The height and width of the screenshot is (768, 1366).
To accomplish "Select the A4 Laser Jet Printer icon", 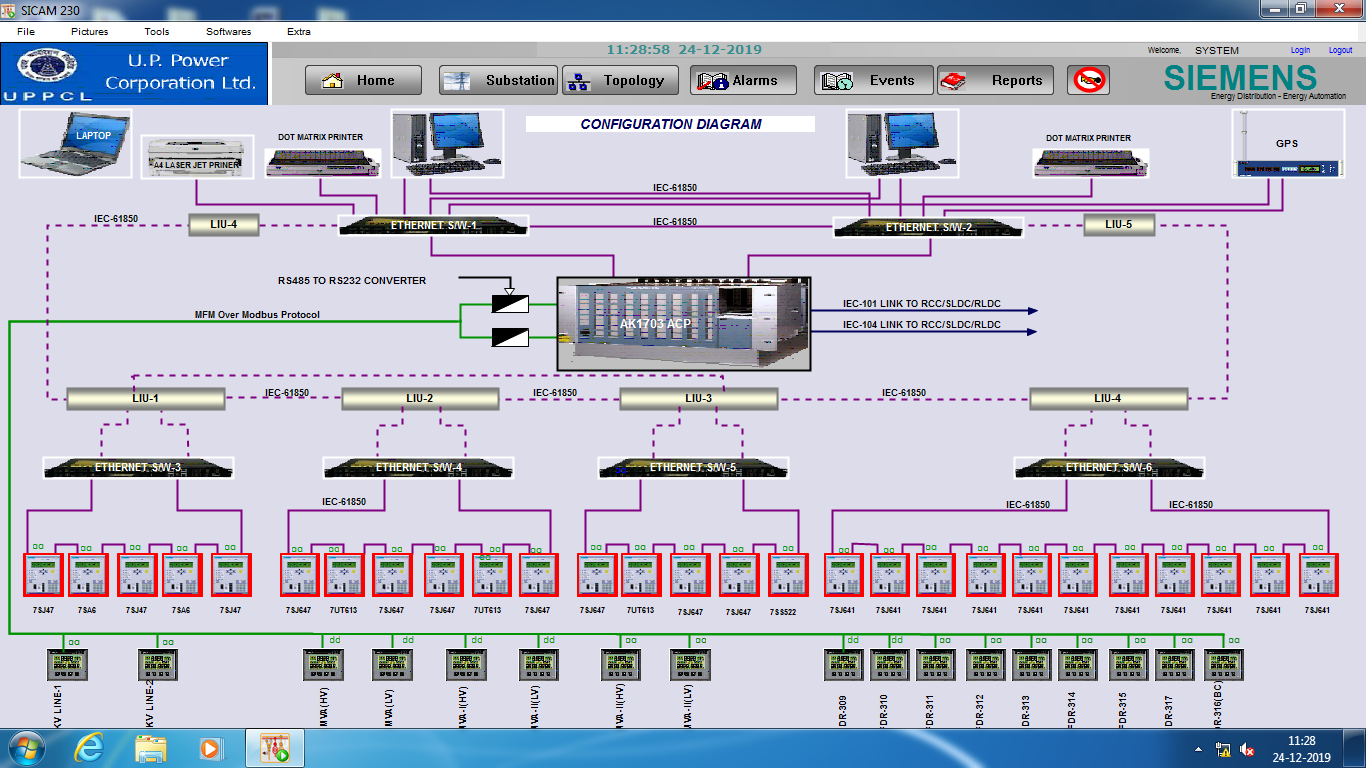I will [195, 158].
